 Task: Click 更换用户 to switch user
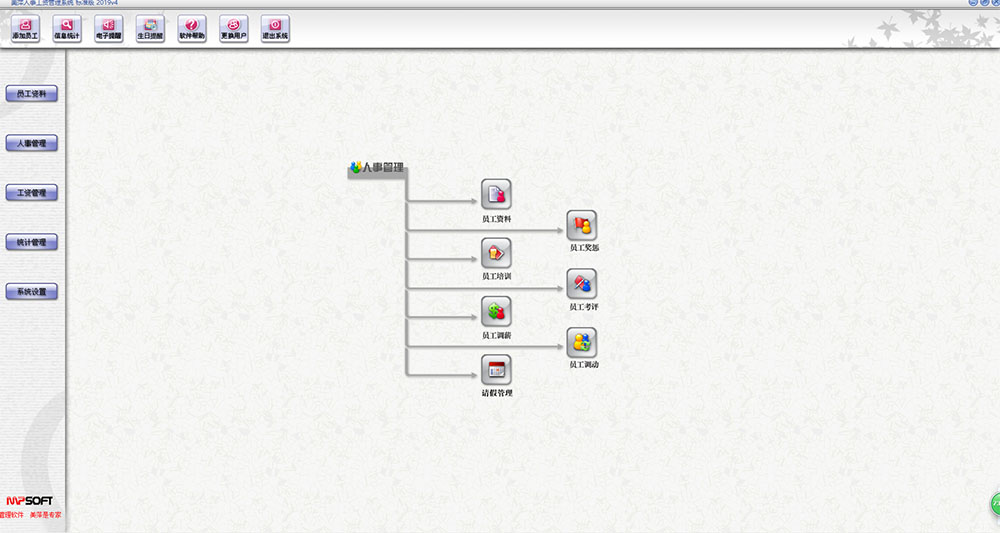click(x=233, y=29)
